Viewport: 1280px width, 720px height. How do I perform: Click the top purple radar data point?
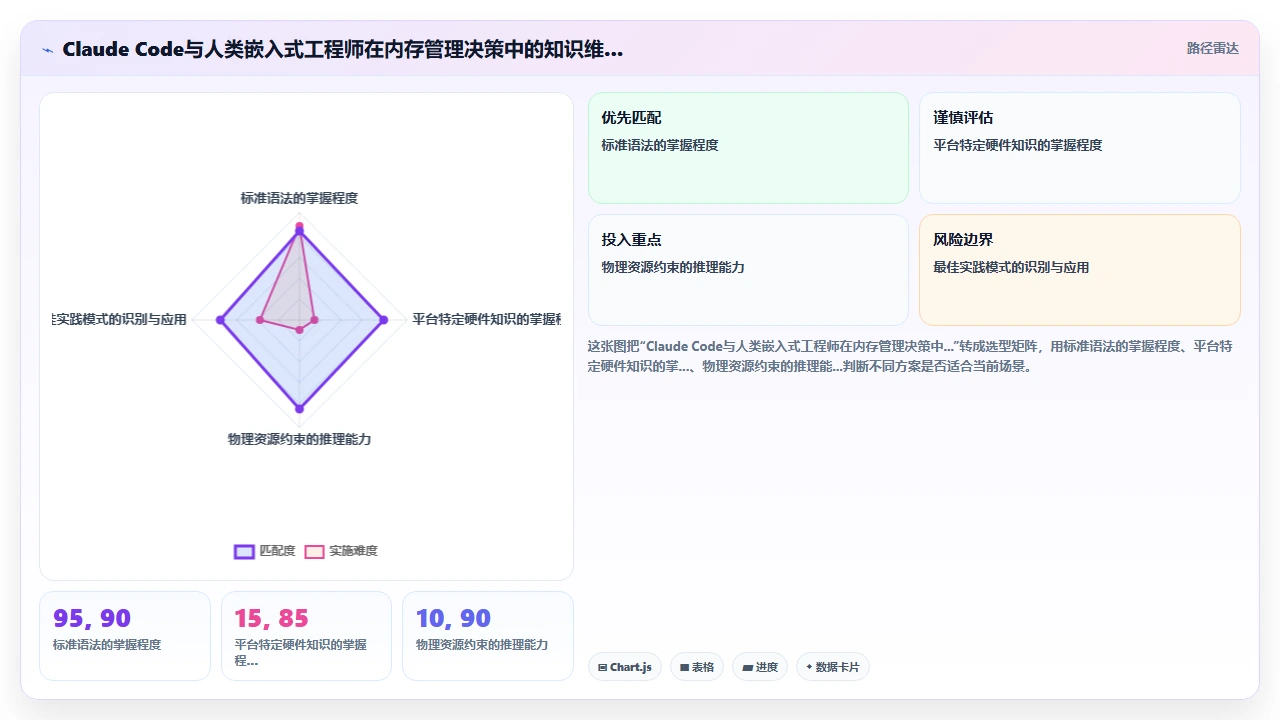tap(299, 232)
